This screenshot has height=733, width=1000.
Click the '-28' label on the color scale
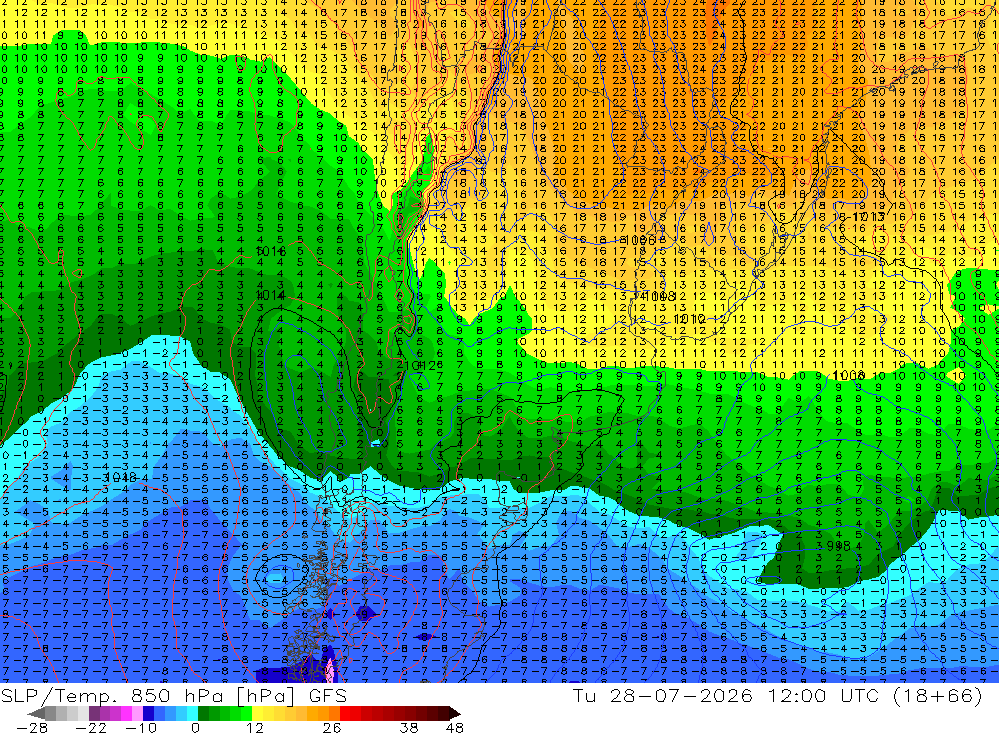[31, 727]
